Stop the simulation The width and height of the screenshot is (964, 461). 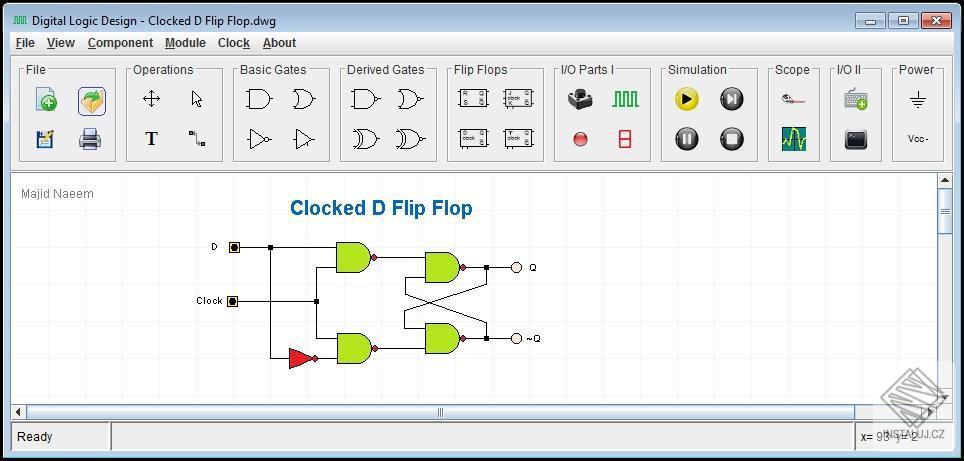[x=732, y=139]
